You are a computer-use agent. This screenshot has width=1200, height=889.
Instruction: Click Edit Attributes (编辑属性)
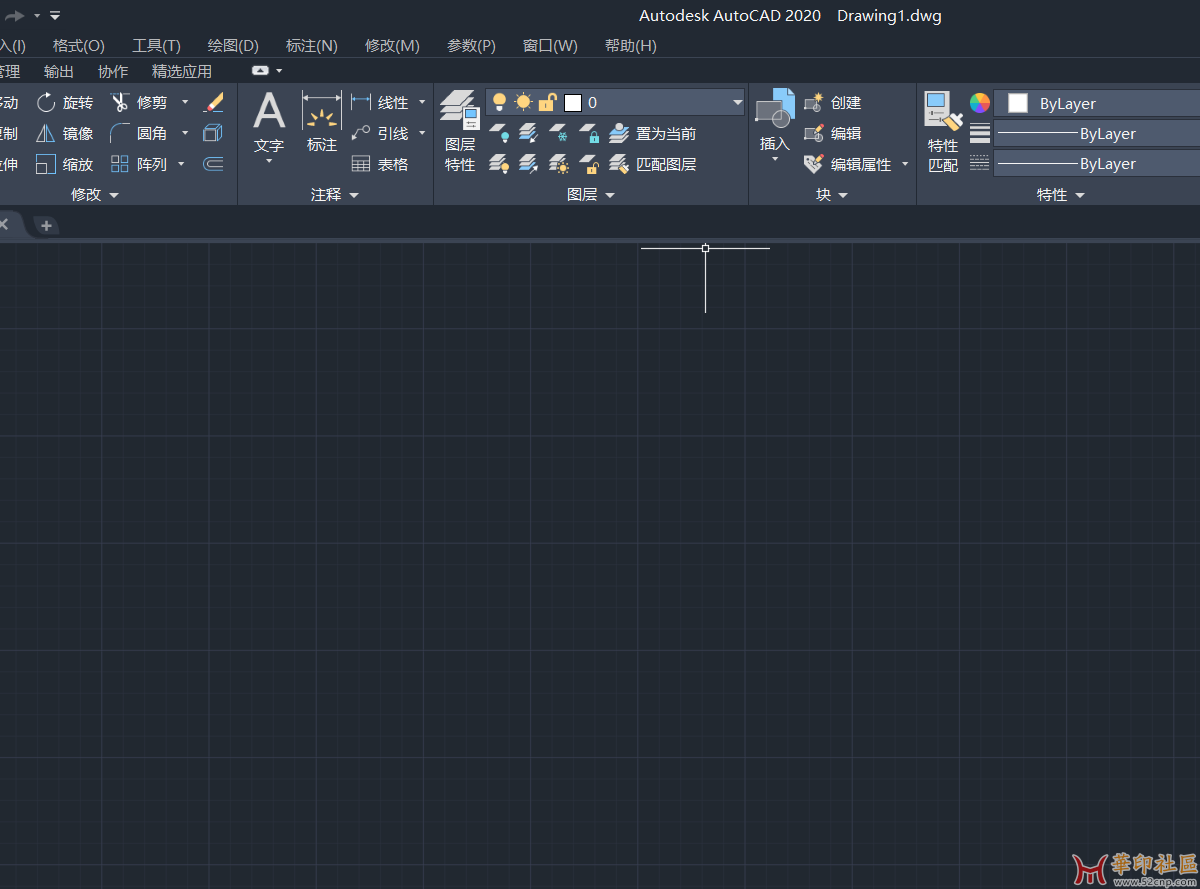point(848,164)
